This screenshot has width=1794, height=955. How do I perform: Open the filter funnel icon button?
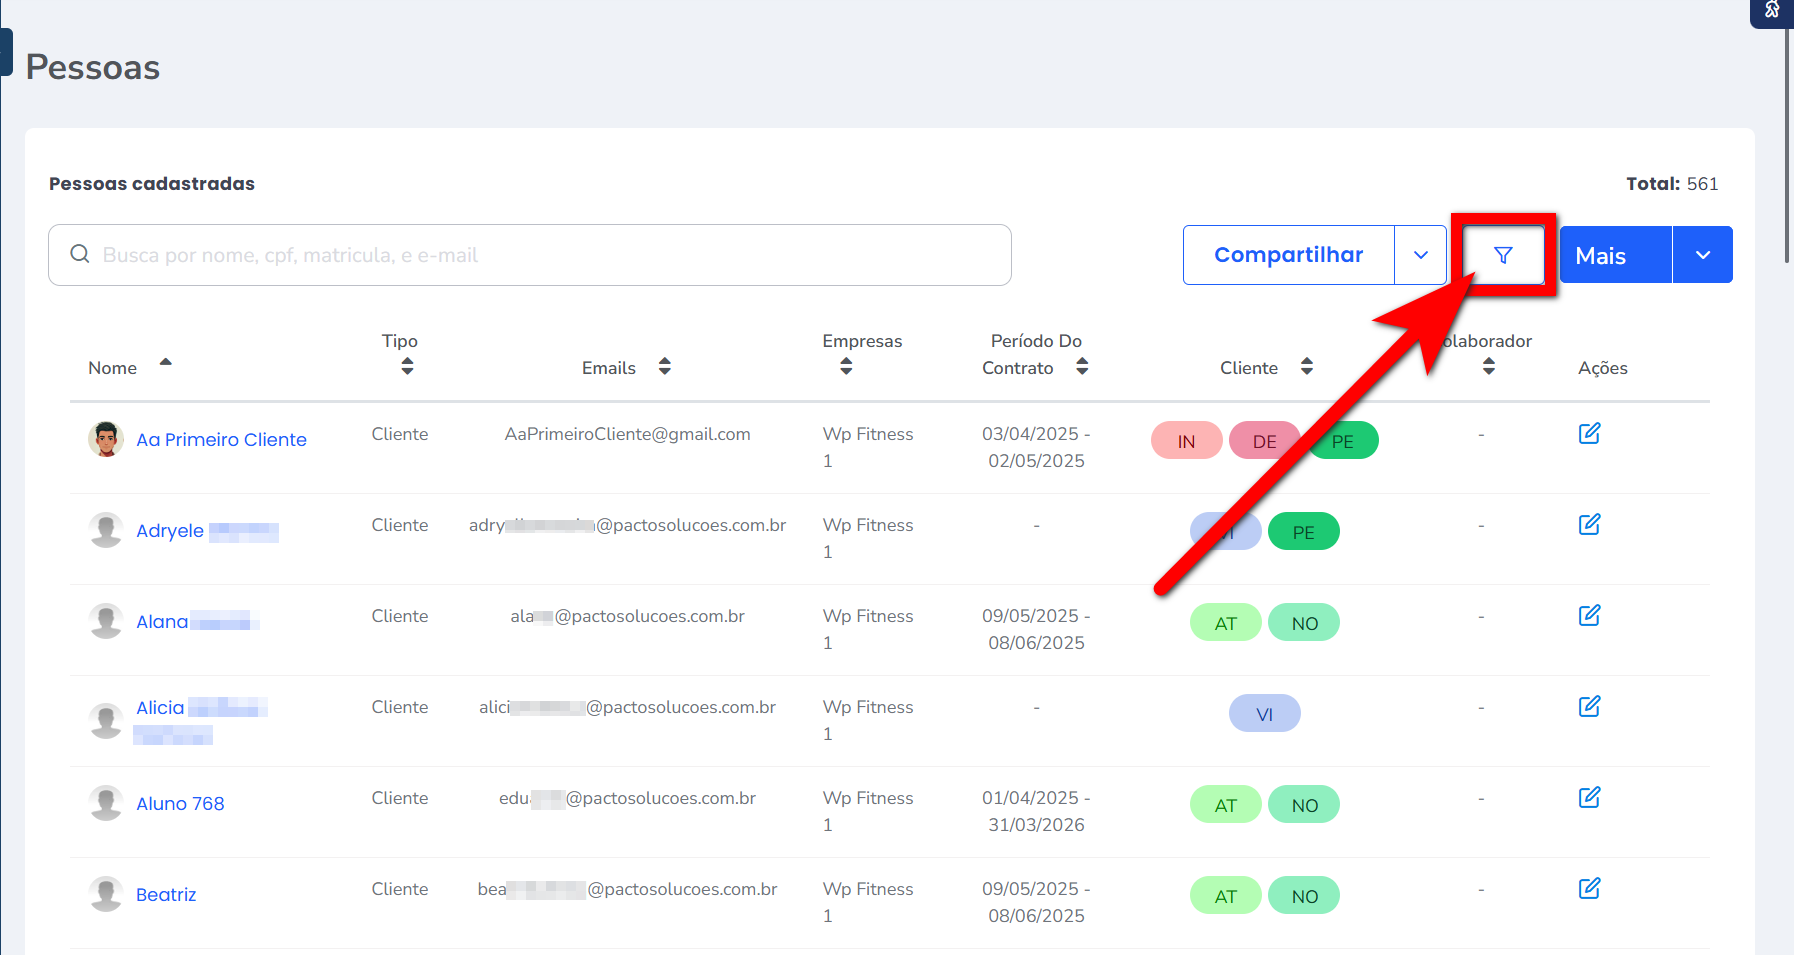pyautogui.click(x=1502, y=255)
